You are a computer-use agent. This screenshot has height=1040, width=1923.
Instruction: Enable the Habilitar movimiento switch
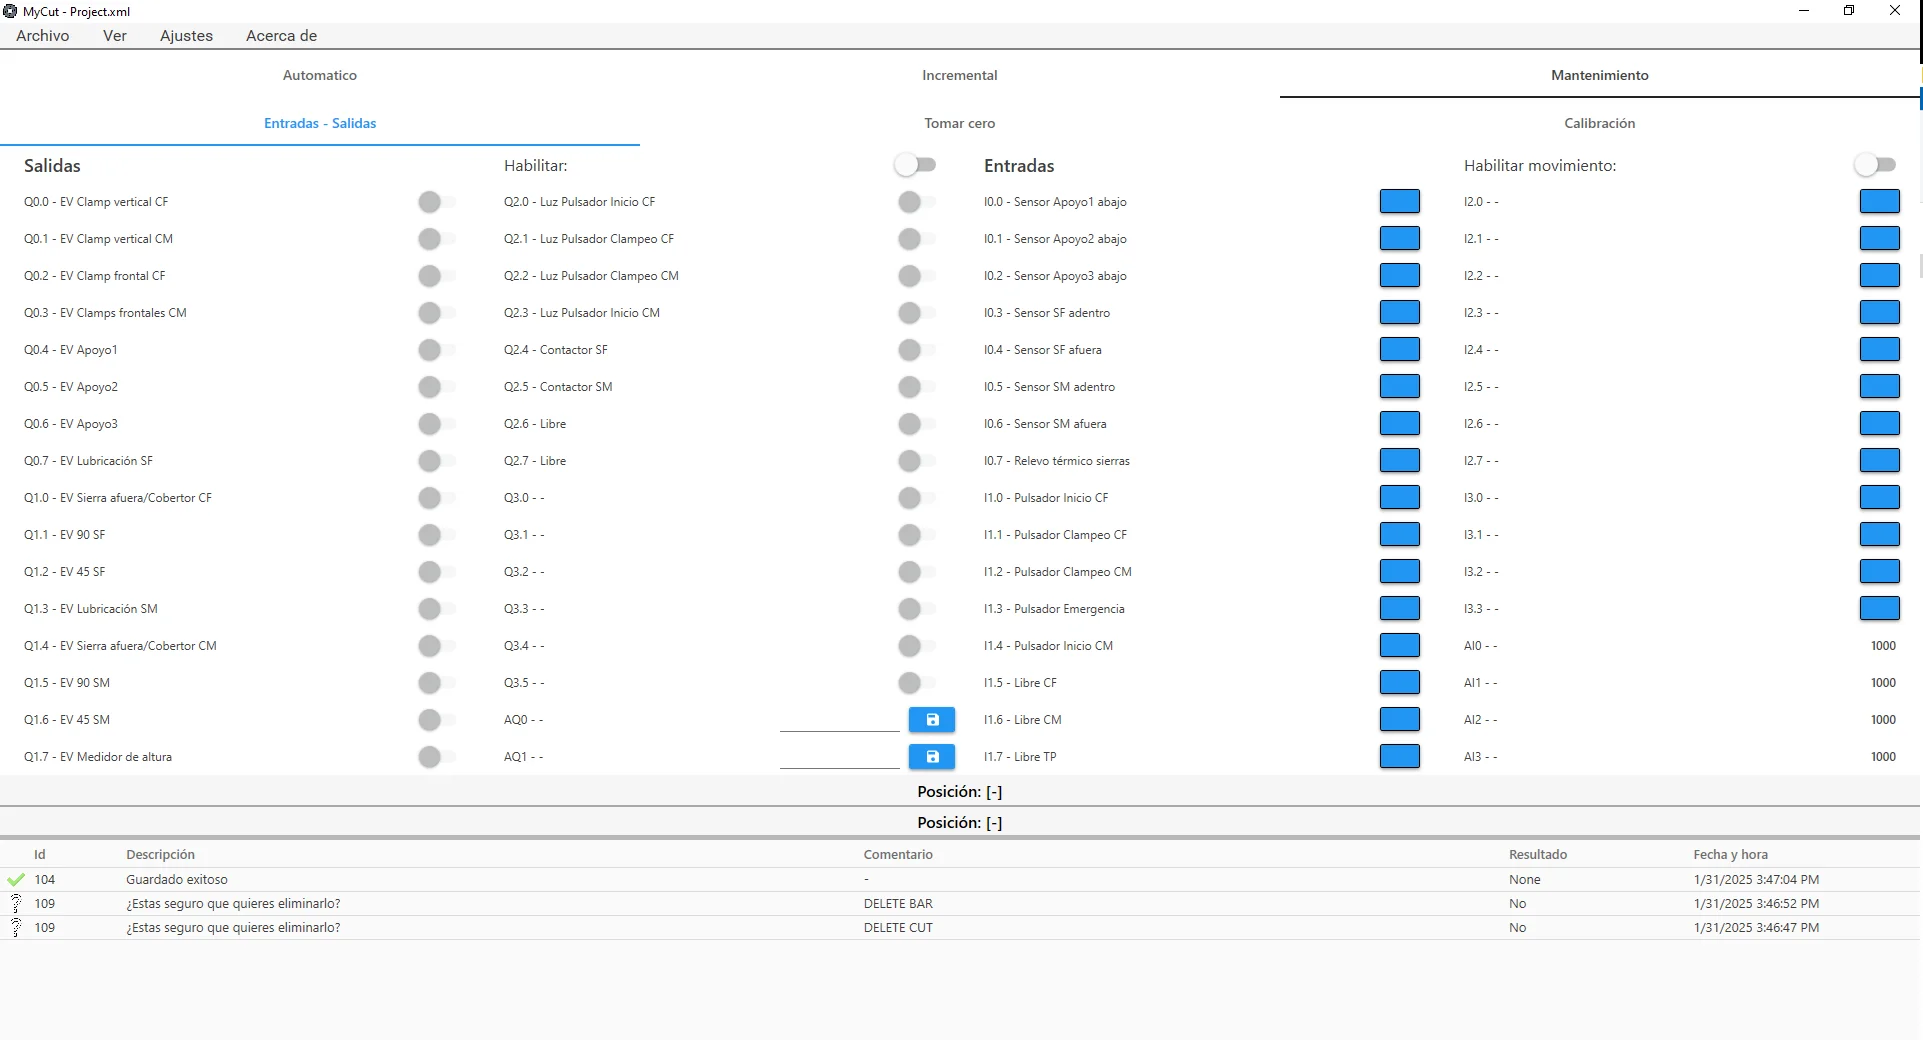(1875, 165)
